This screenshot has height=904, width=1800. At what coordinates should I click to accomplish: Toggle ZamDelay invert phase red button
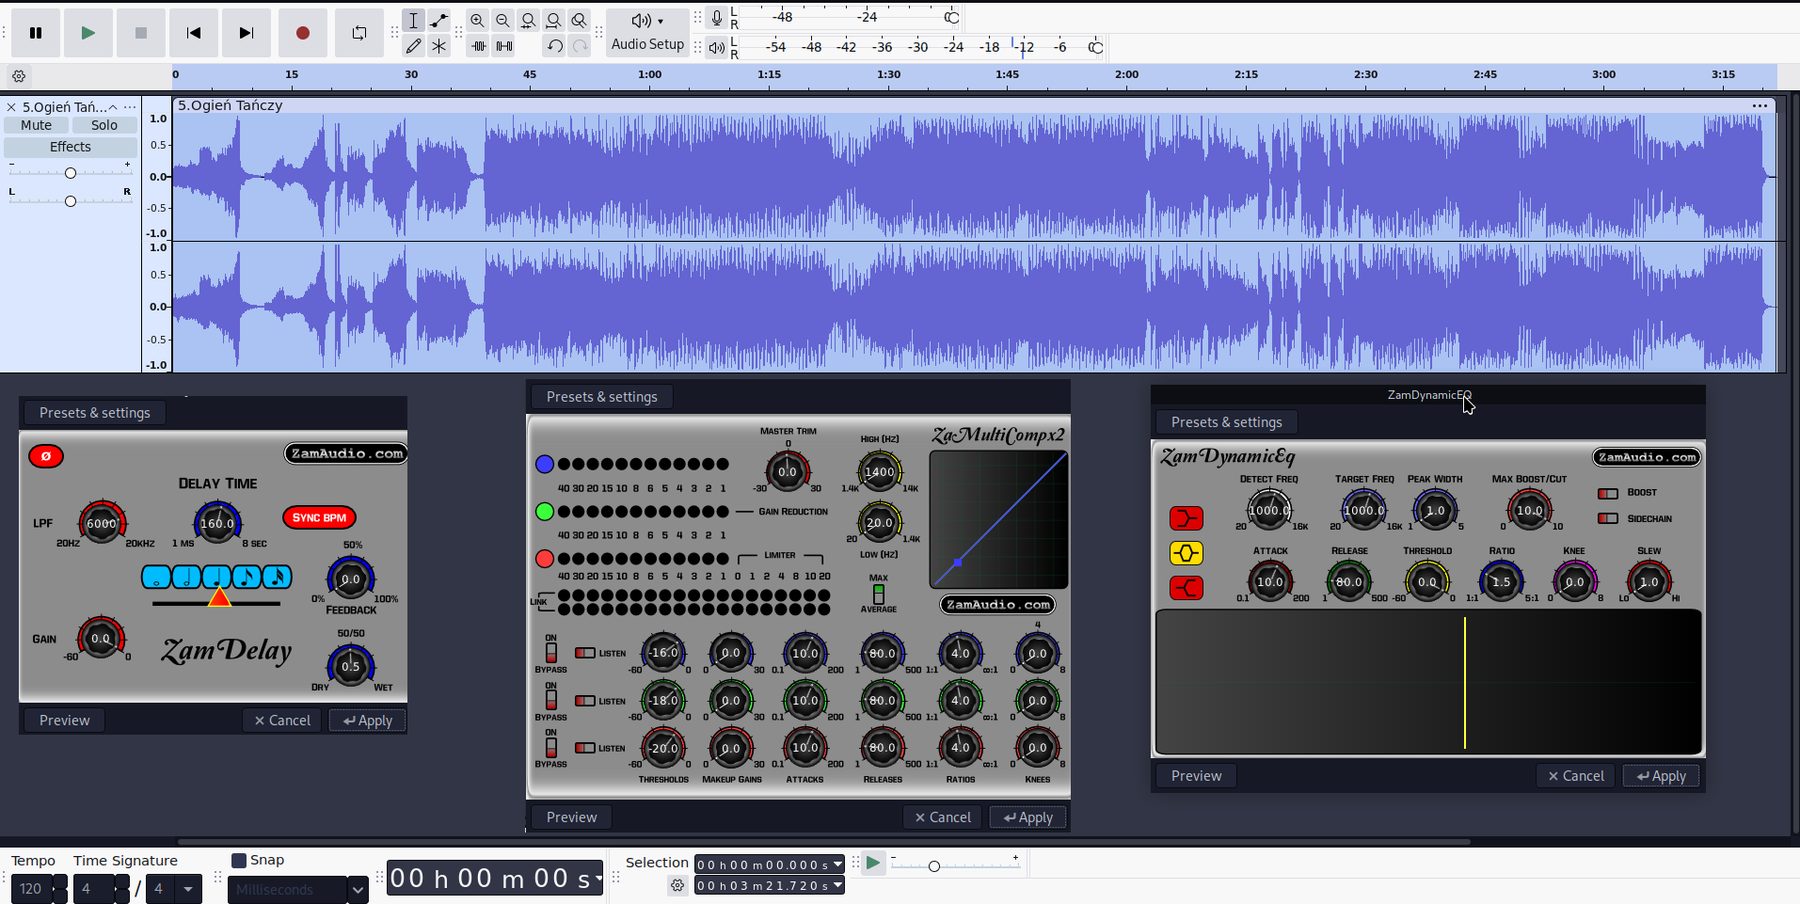[46, 456]
